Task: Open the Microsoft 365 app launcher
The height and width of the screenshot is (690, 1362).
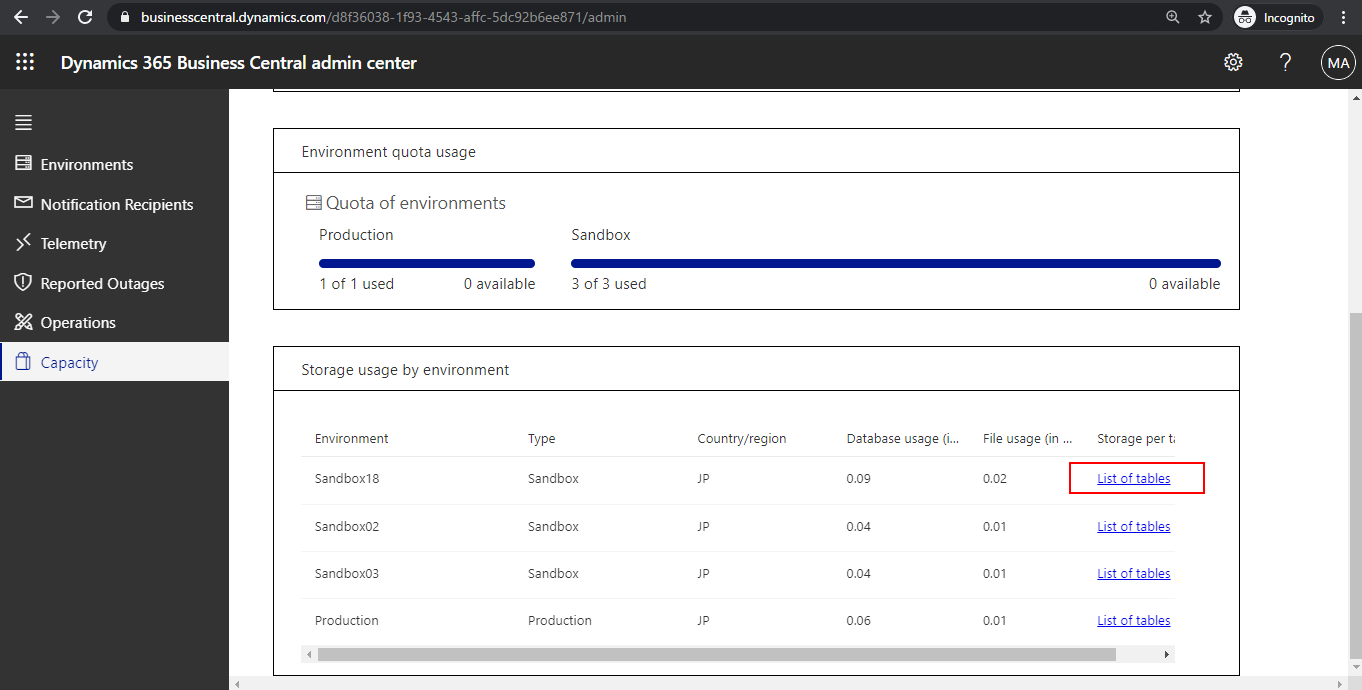Action: click(x=25, y=62)
